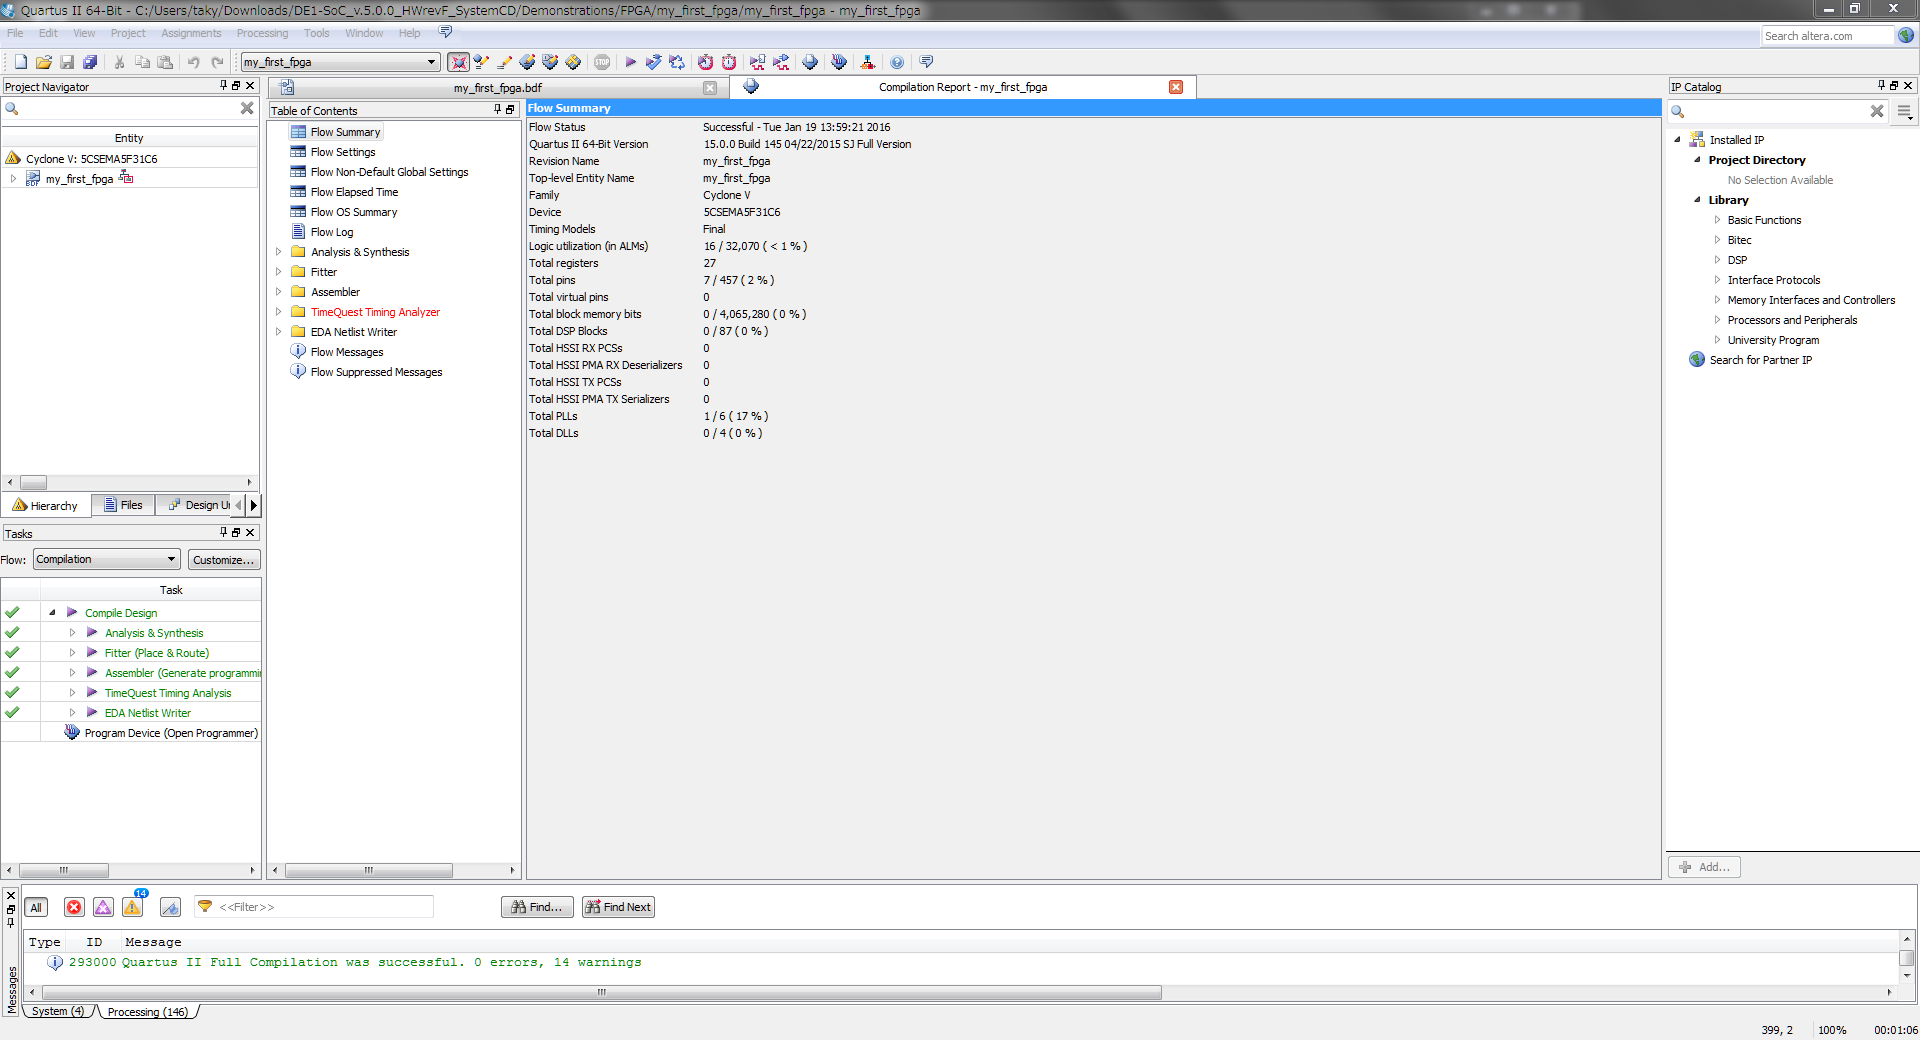
Task: Toggle All messages filter
Action: [36, 907]
